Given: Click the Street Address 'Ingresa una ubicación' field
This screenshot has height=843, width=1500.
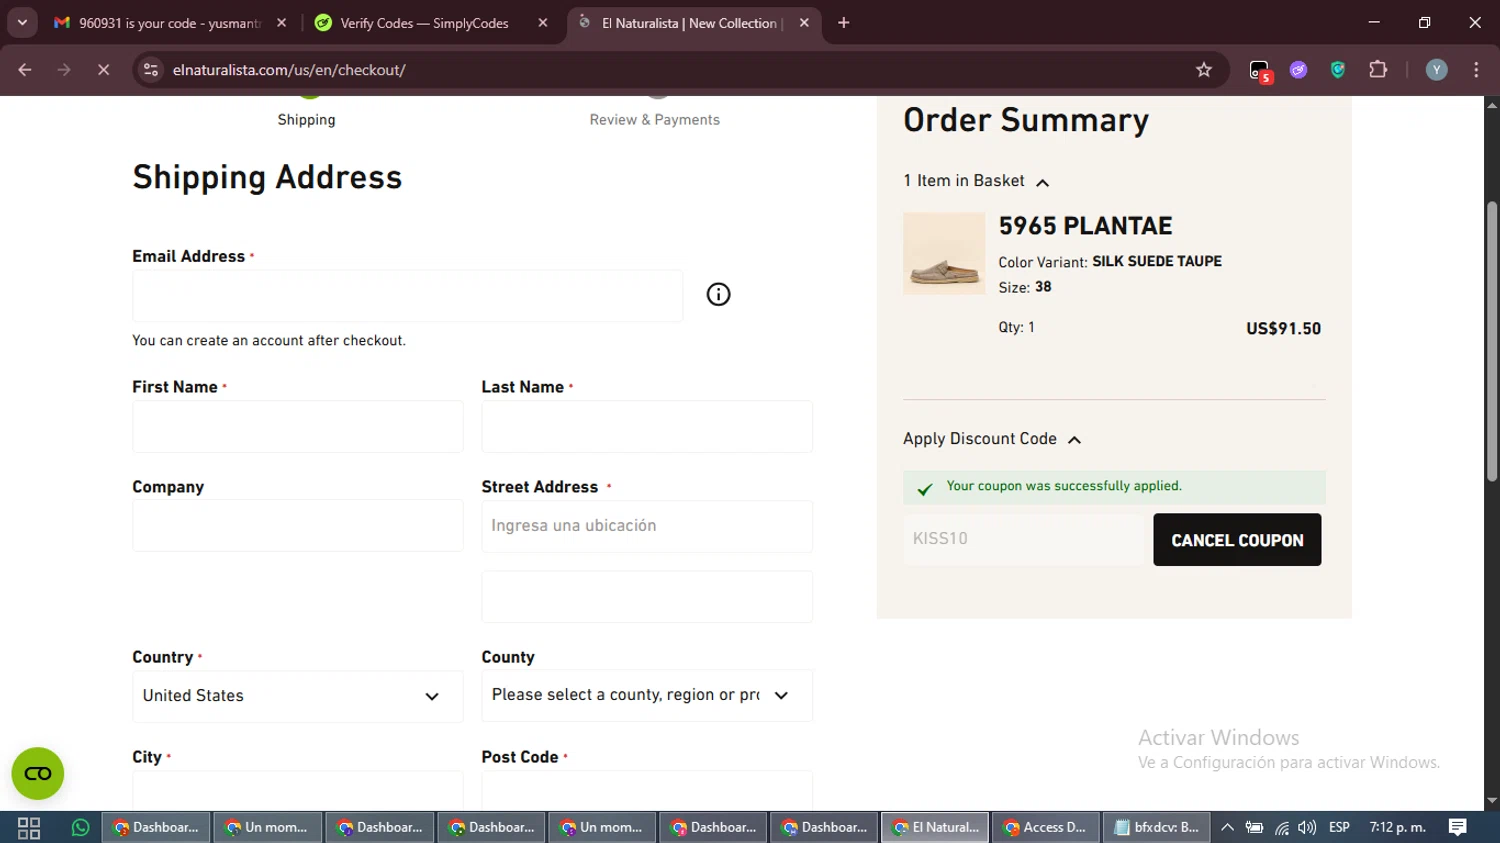Looking at the screenshot, I should [647, 526].
